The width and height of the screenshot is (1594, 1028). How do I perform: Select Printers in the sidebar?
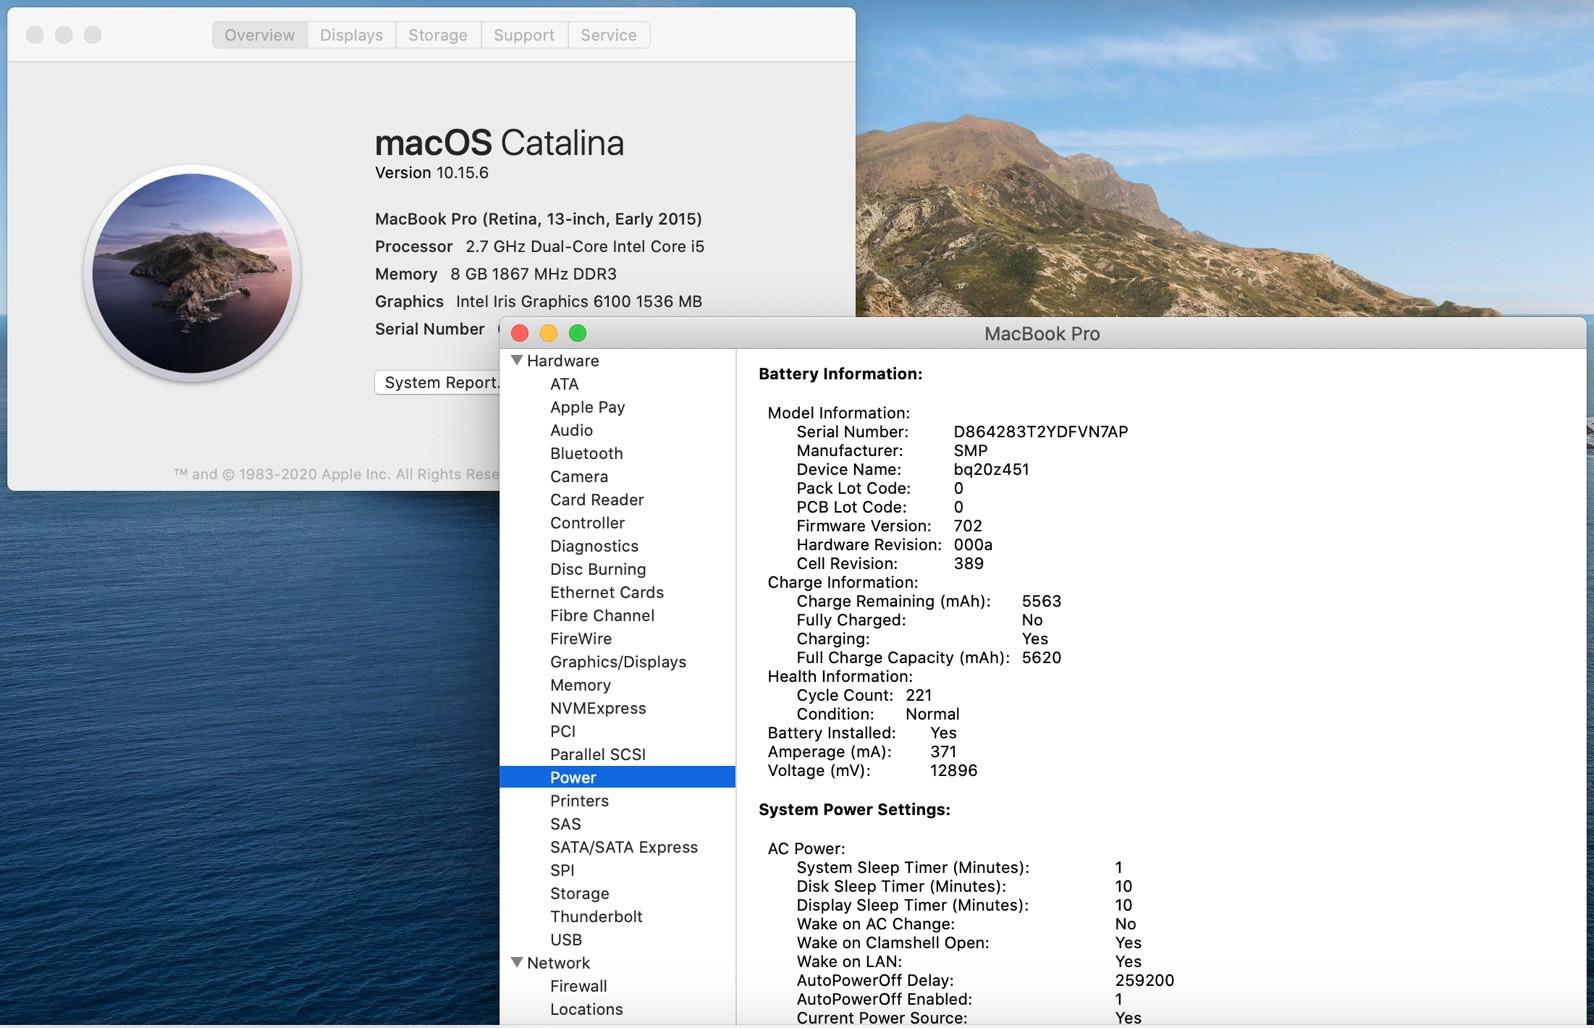[x=579, y=800]
